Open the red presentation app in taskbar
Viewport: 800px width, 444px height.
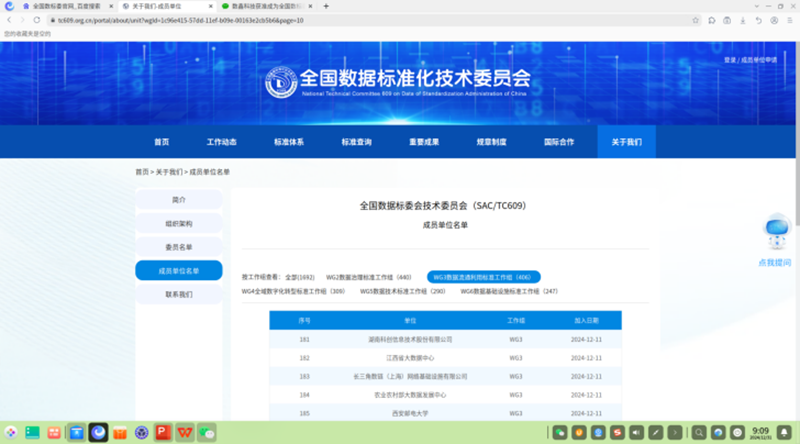click(x=162, y=432)
